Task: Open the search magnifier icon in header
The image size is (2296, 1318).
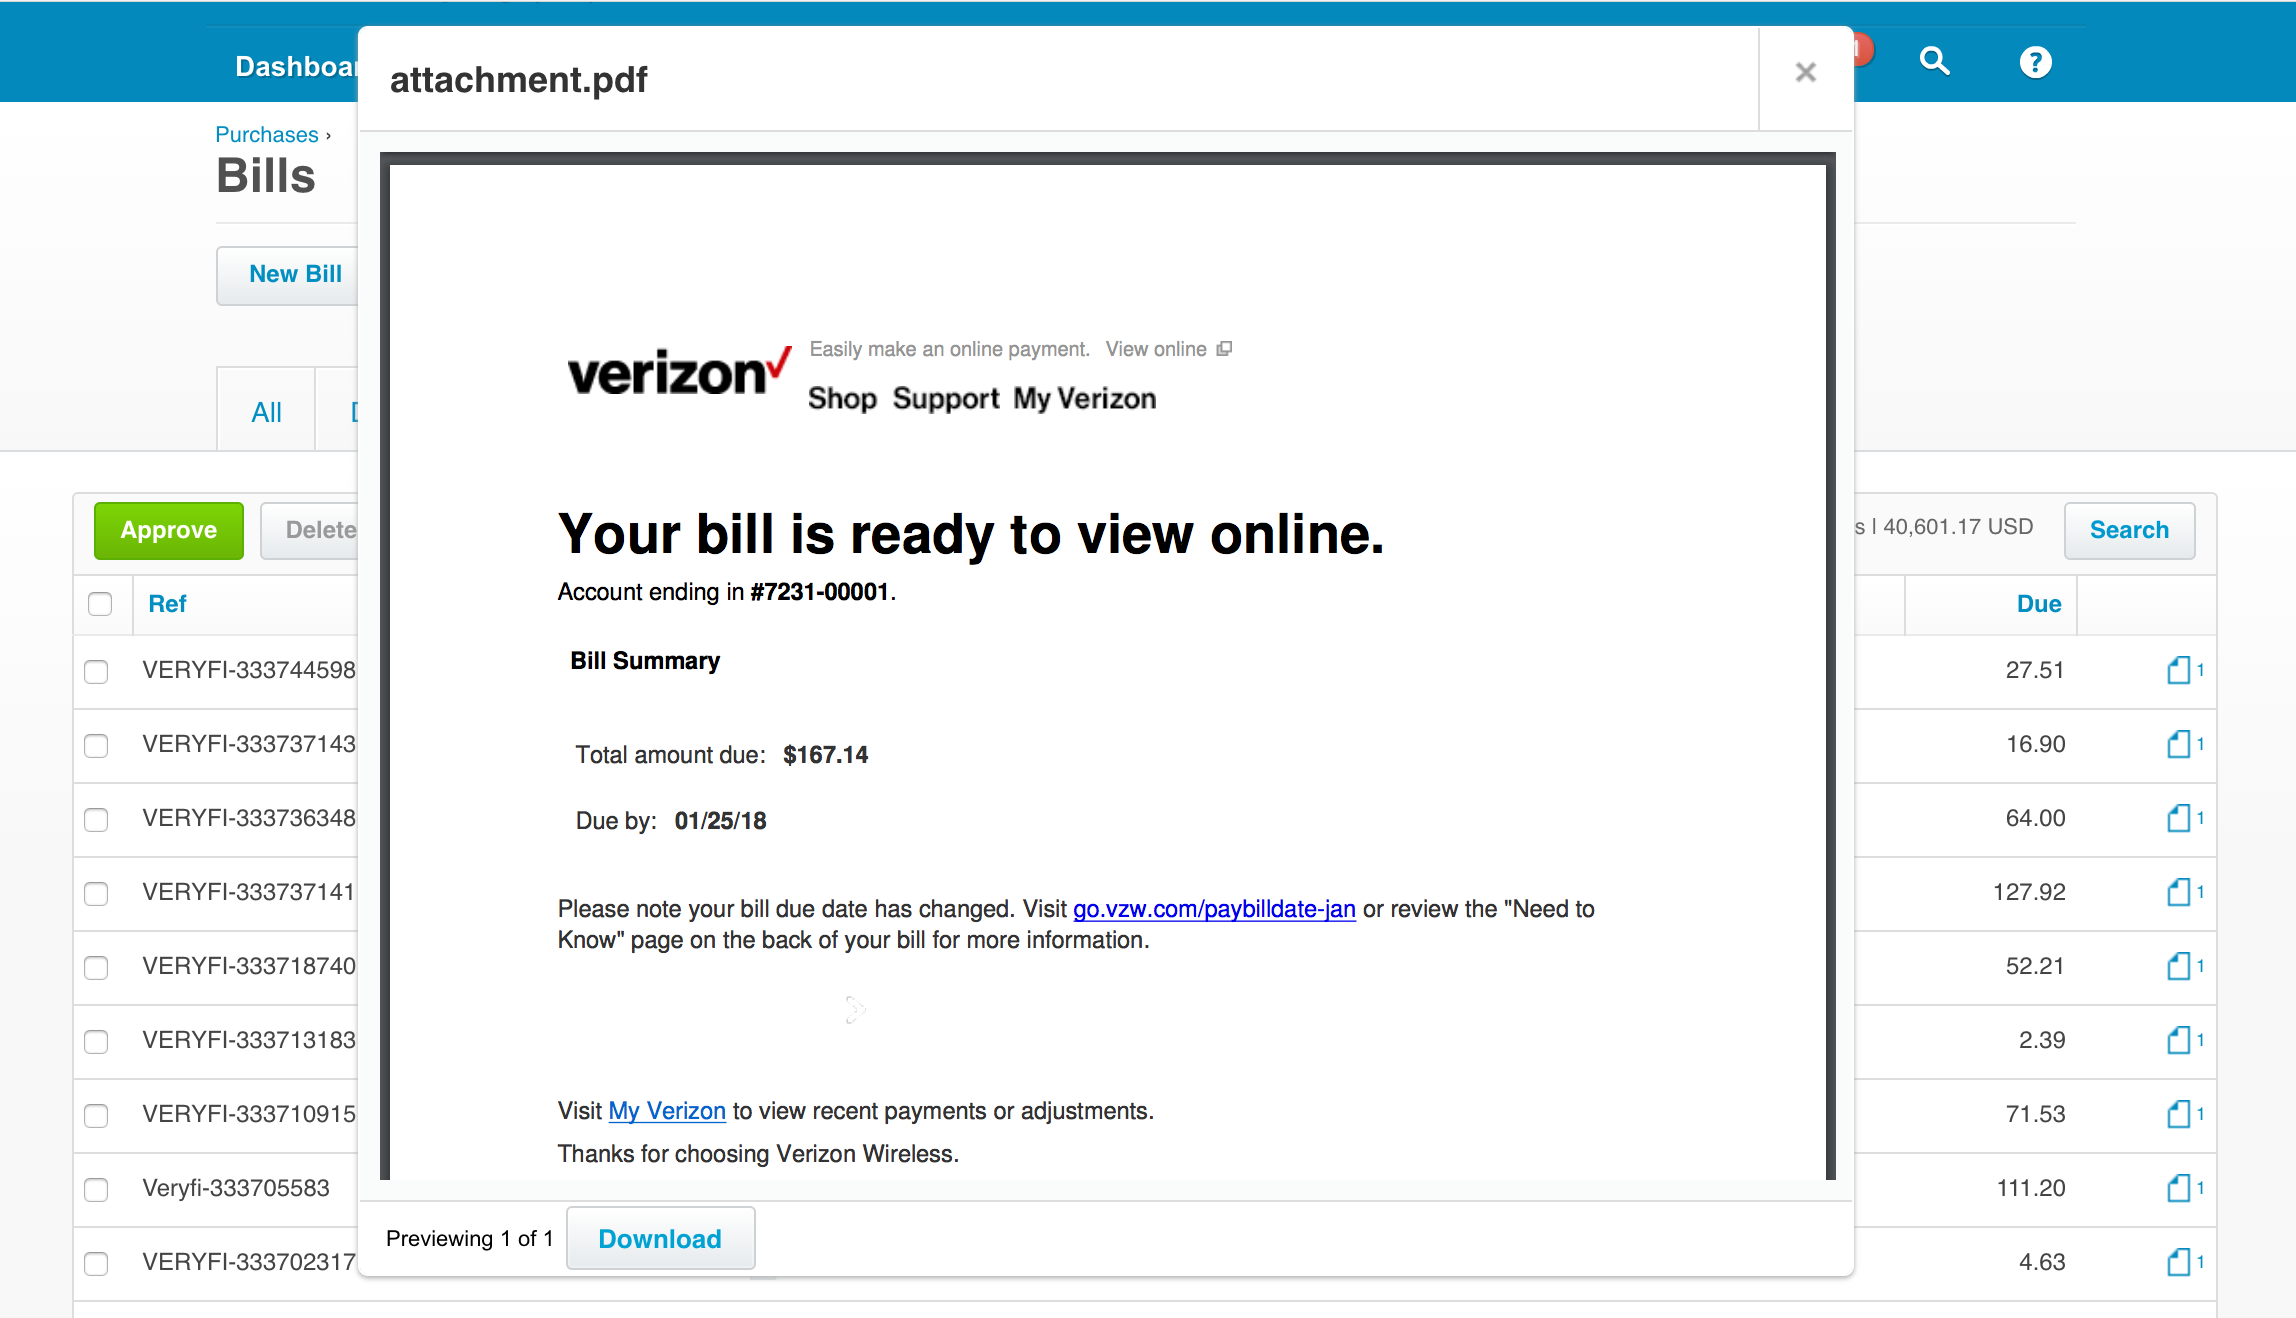Action: pyautogui.click(x=1935, y=62)
